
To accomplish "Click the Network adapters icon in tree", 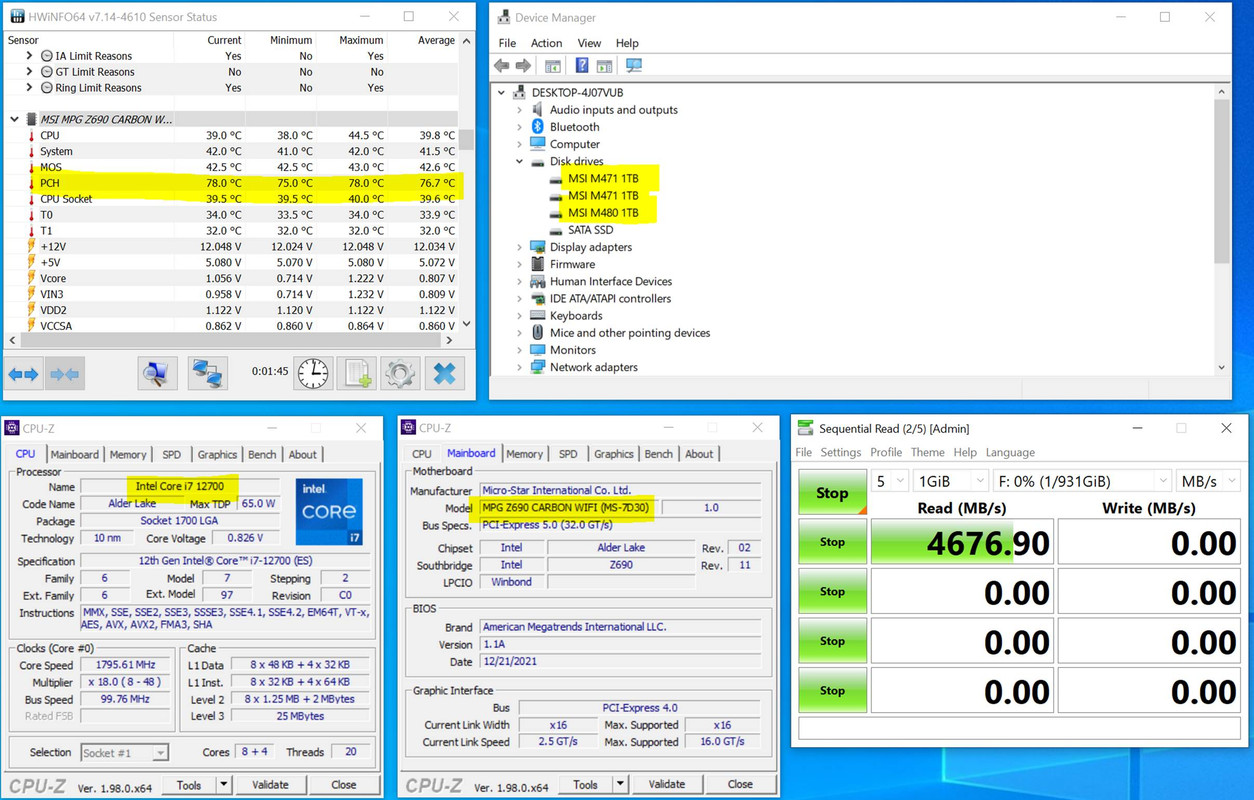I will click(537, 367).
